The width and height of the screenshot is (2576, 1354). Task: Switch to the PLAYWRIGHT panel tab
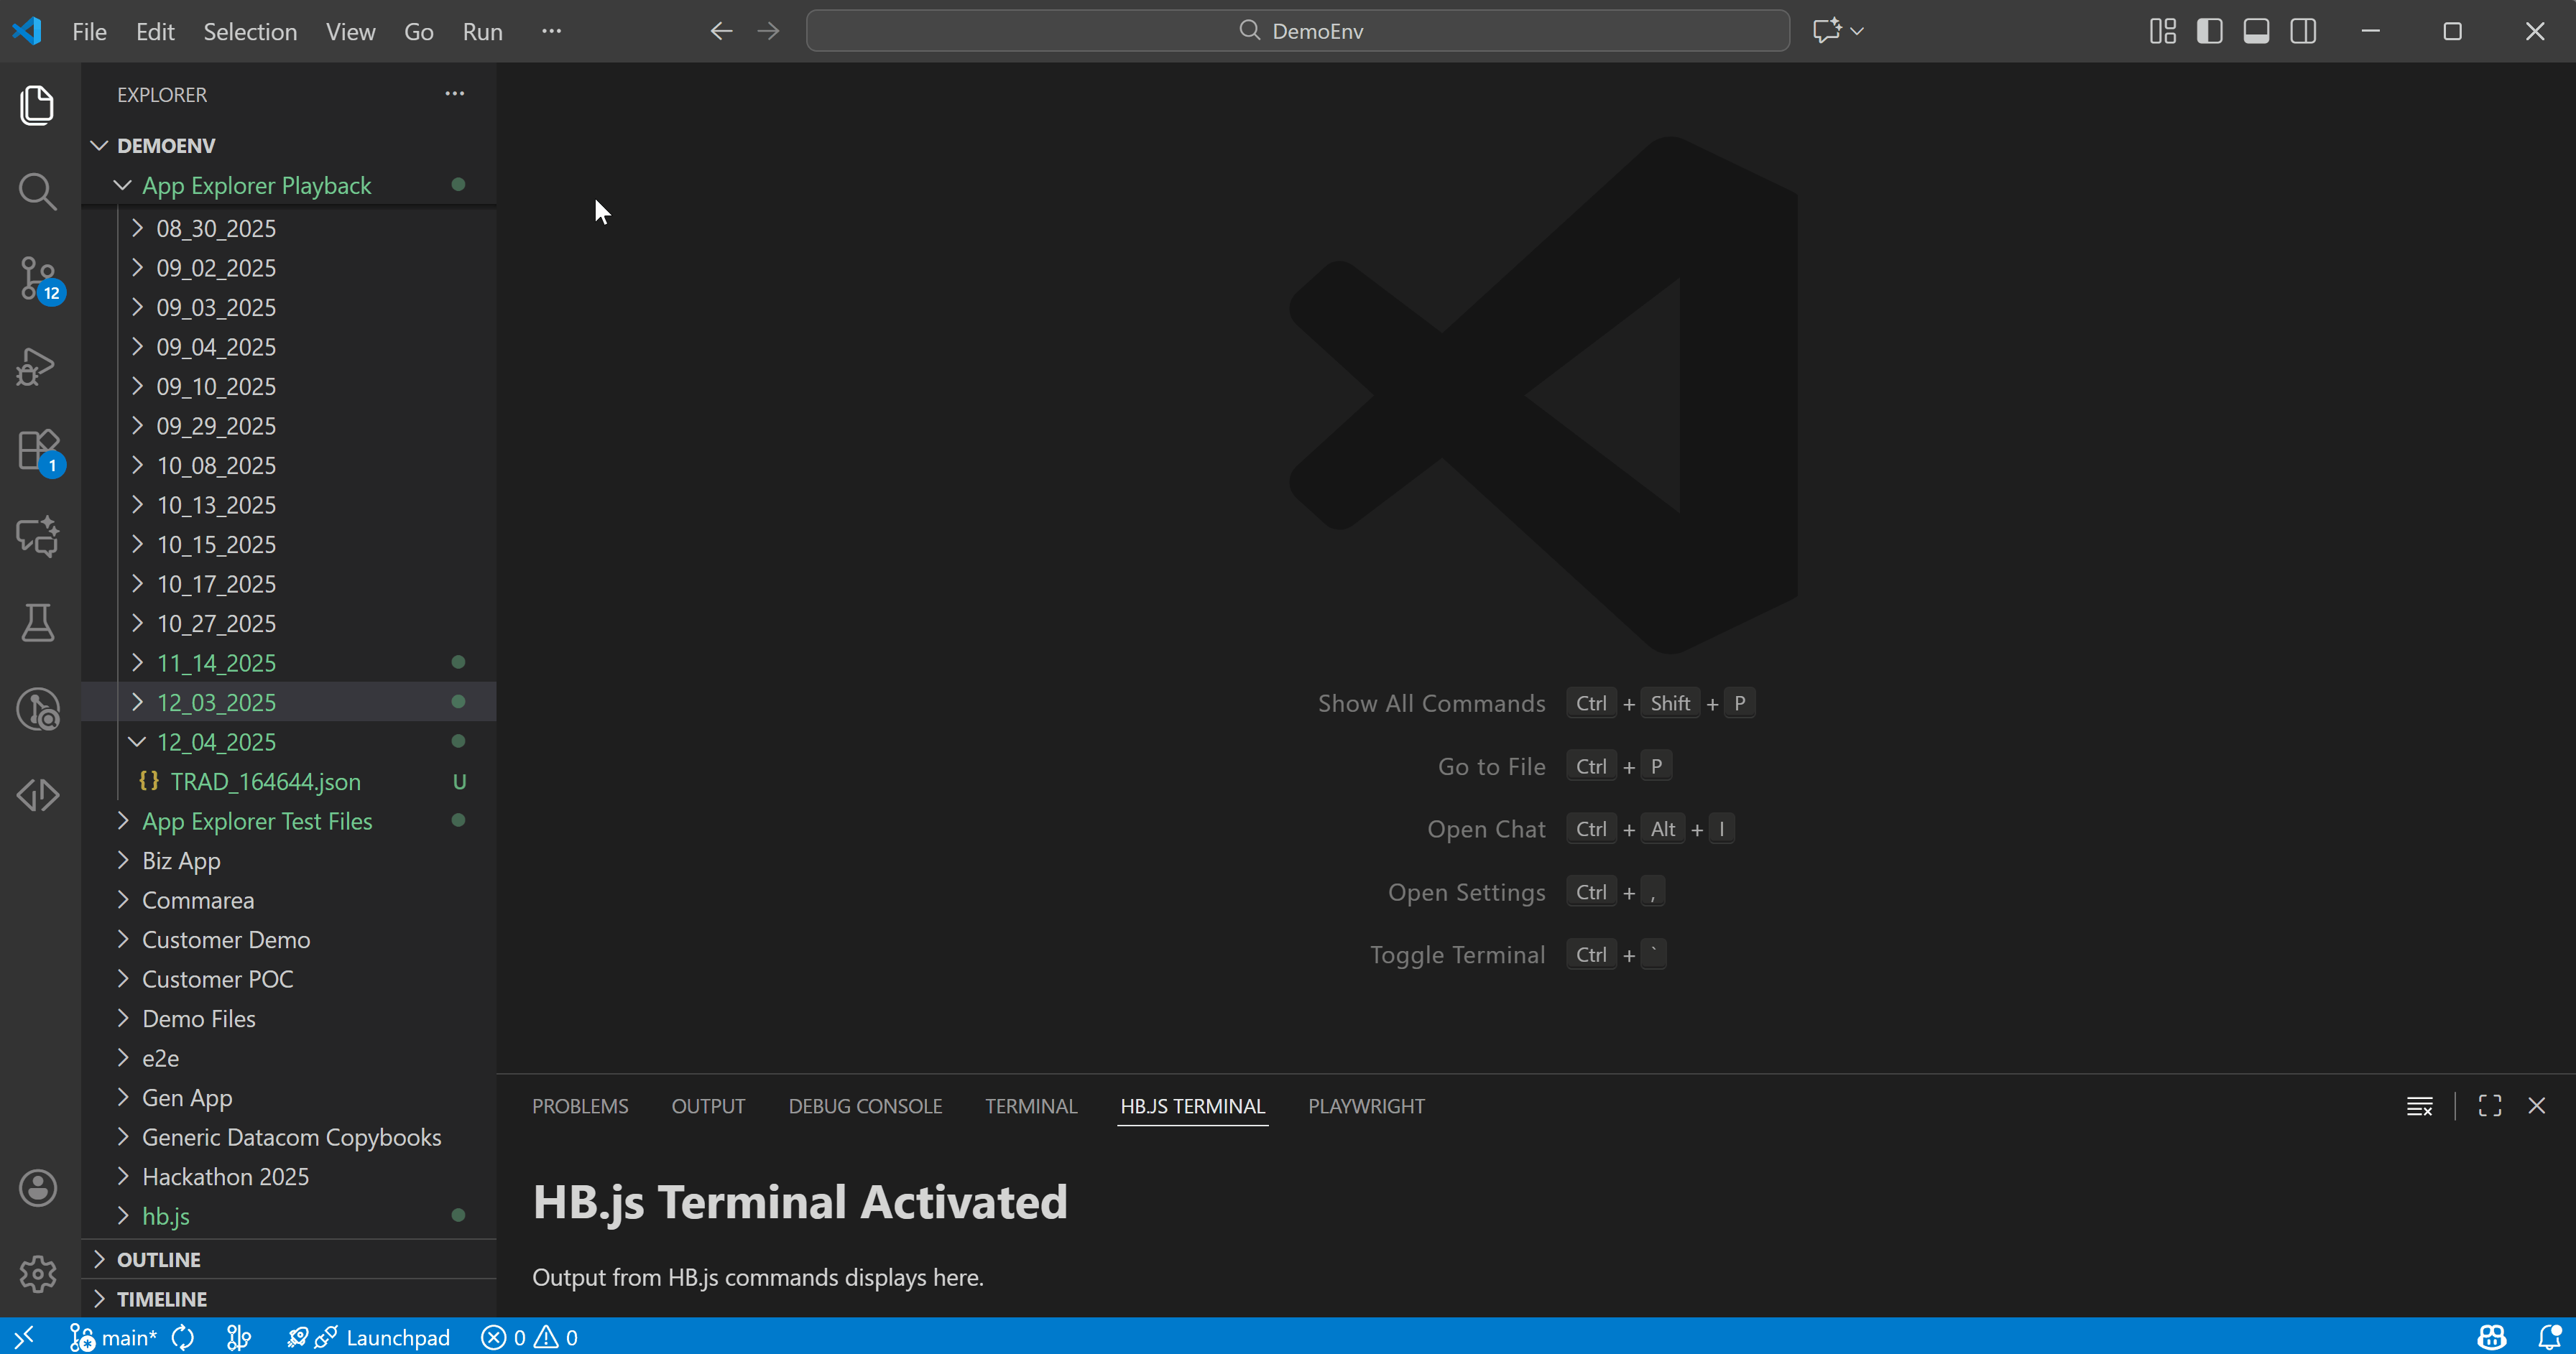click(x=1366, y=1106)
